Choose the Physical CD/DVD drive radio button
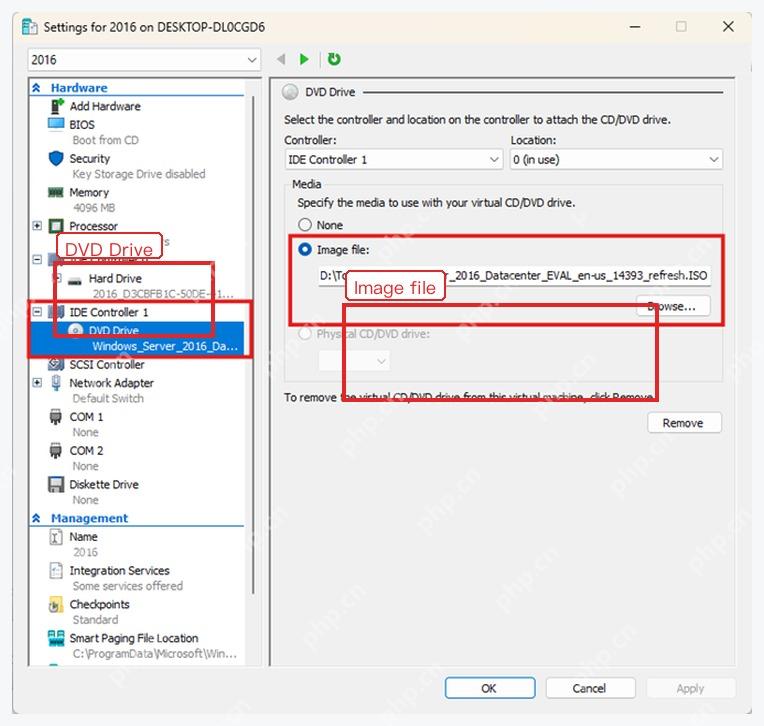 click(x=305, y=334)
